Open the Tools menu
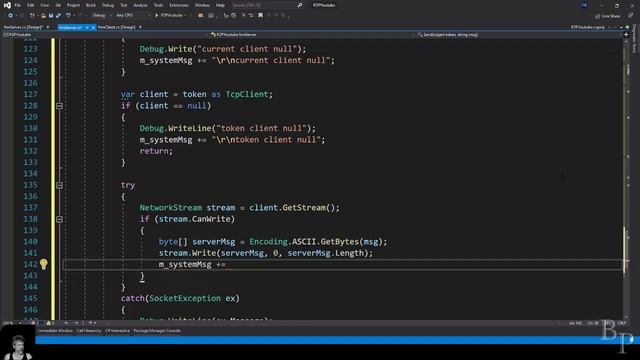The image size is (640, 360). [x=158, y=5]
